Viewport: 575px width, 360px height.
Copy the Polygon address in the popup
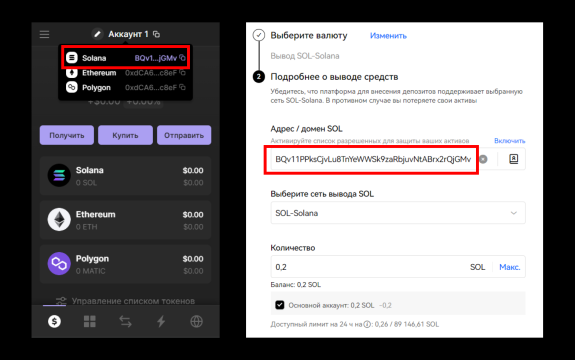182,87
